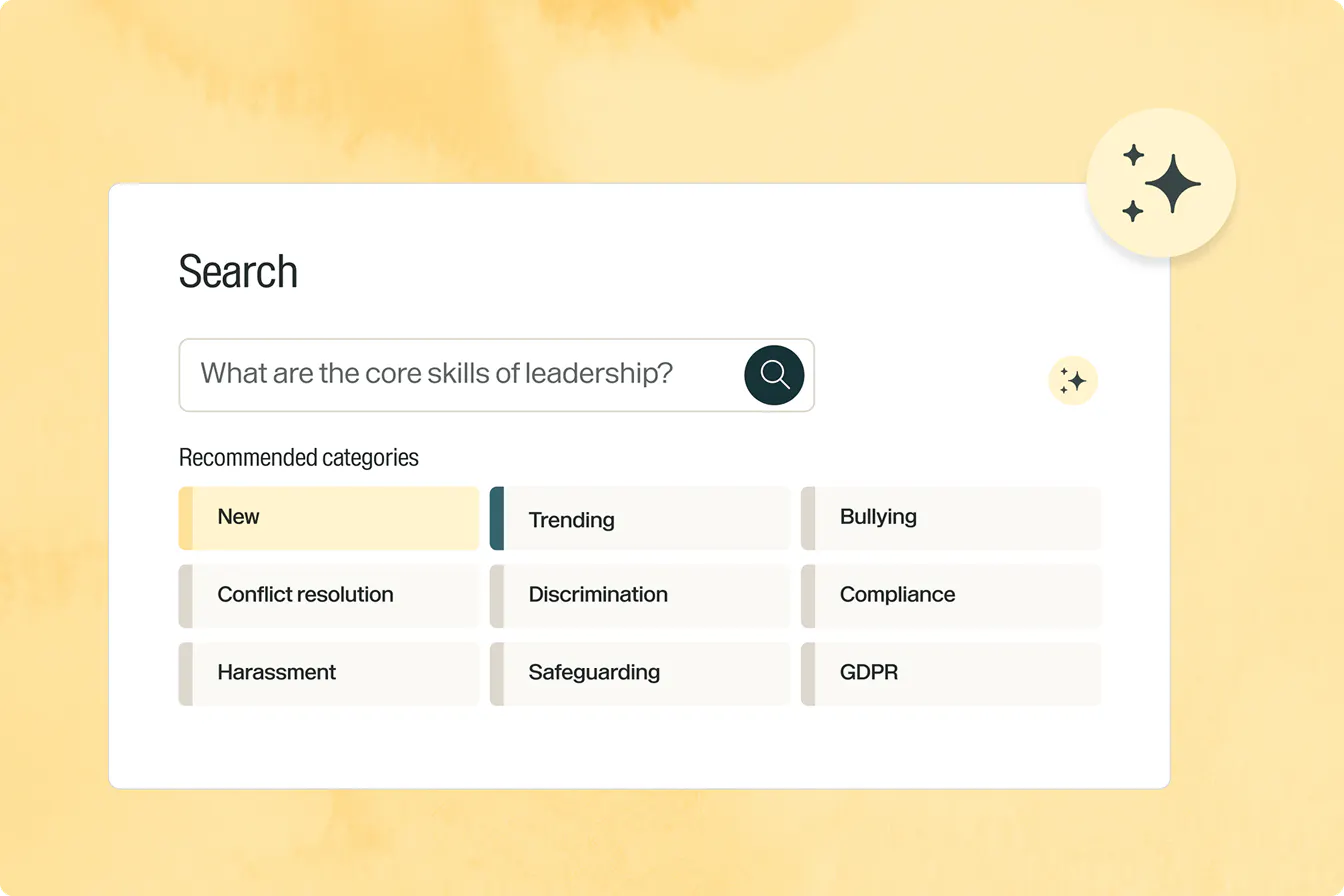Click the magnifying glass search button
Screen dimensions: 1344x896
(x=774, y=375)
